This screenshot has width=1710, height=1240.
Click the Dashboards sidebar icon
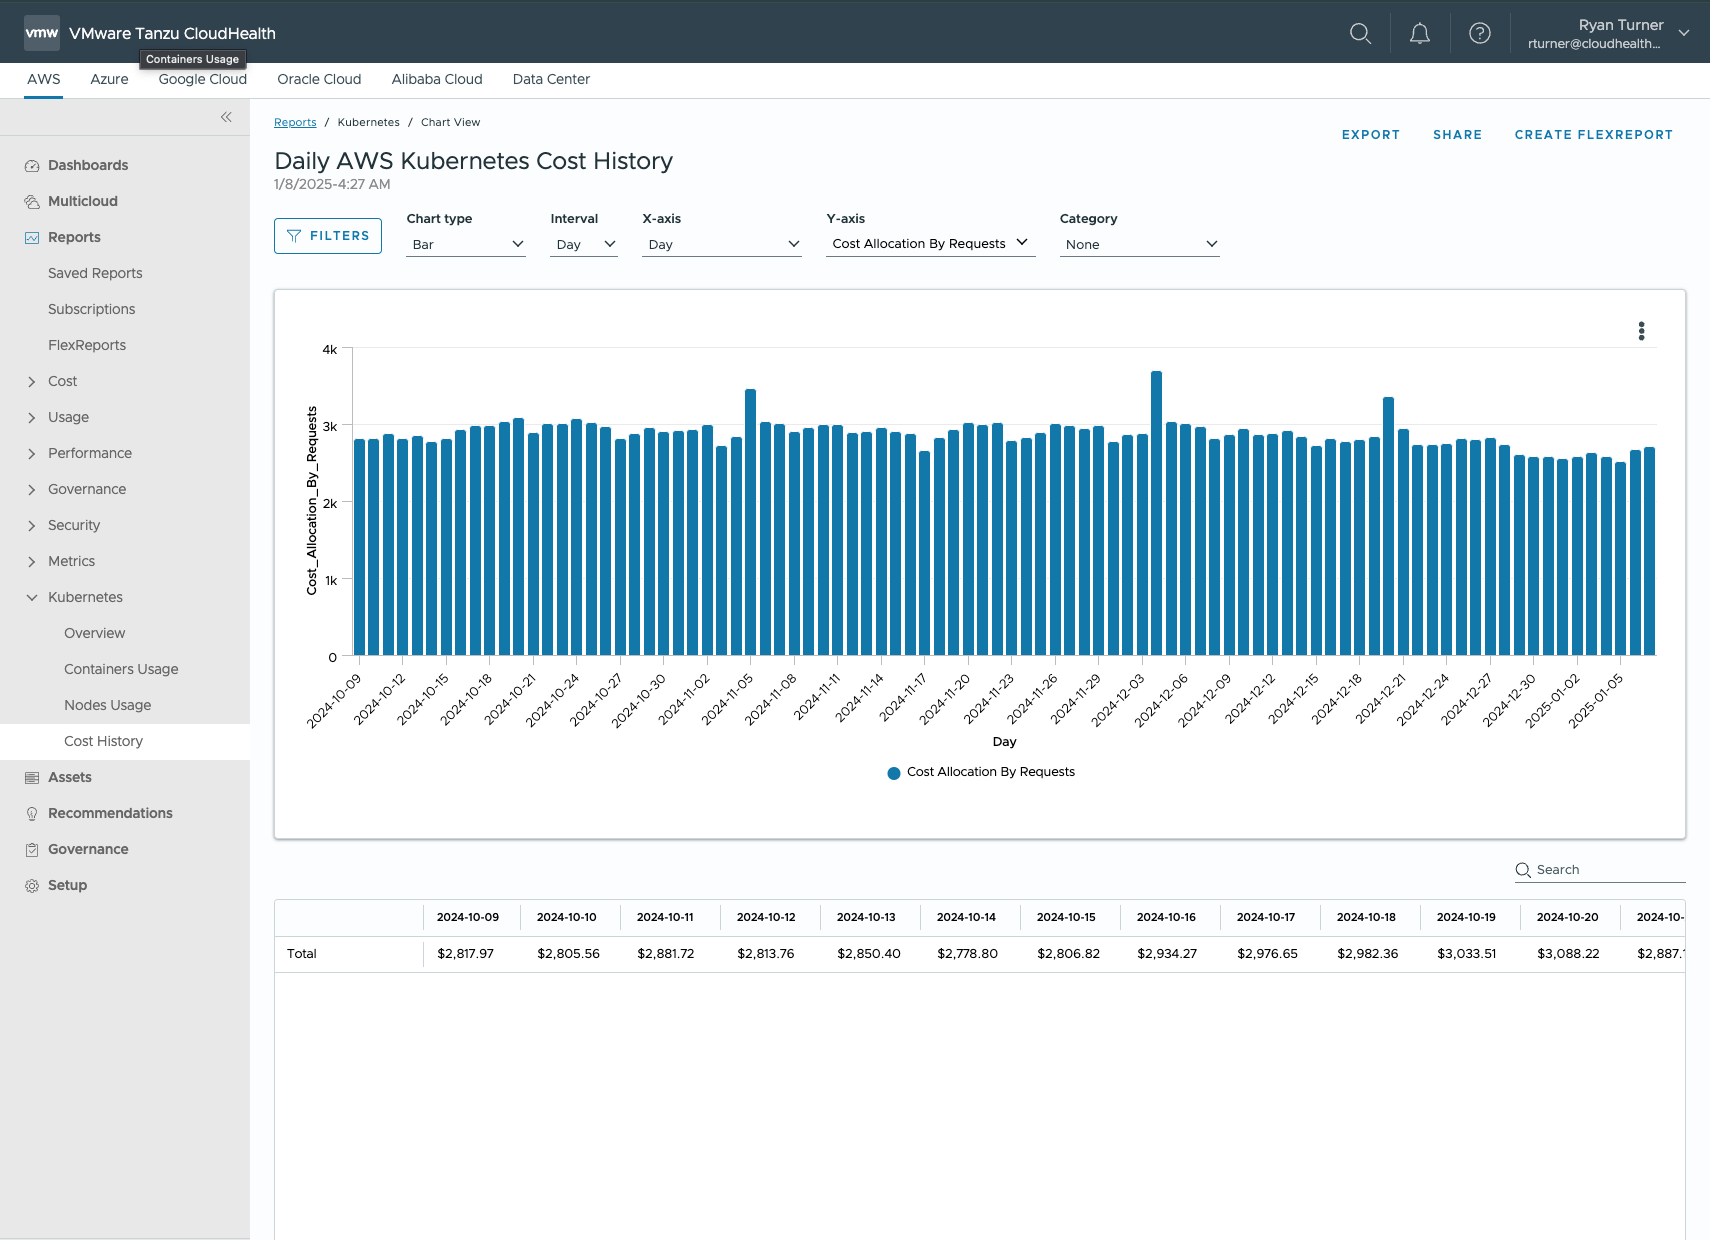tap(32, 166)
